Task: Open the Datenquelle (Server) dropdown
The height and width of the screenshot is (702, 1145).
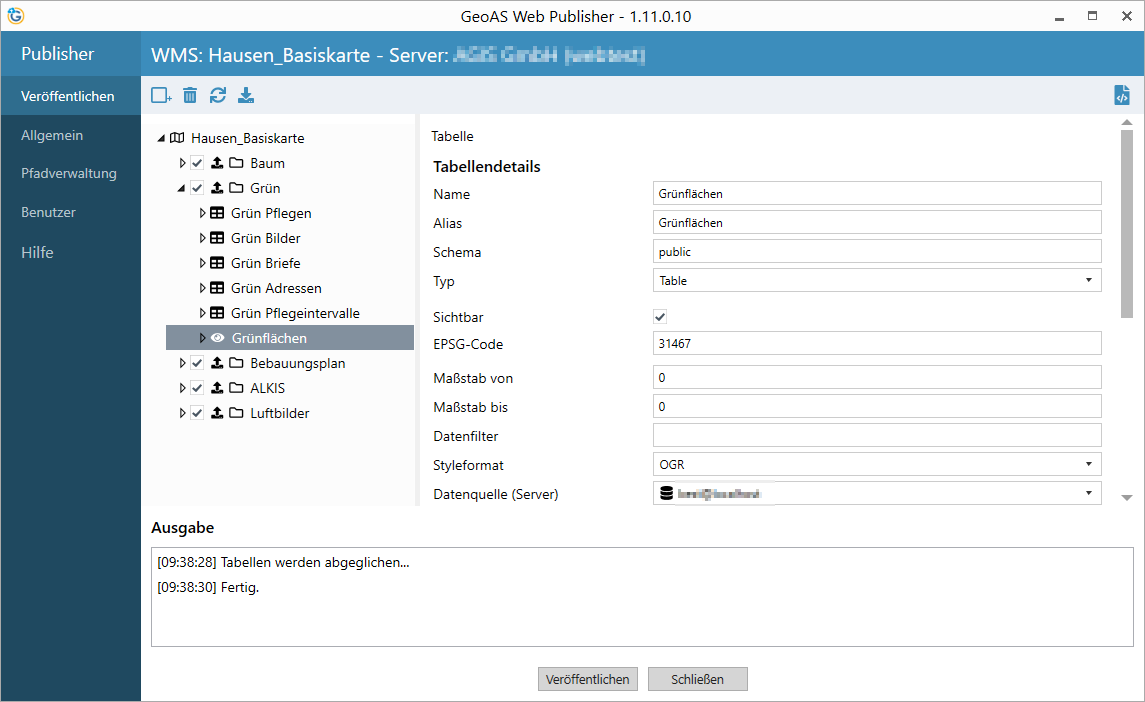Action: click(x=1088, y=493)
